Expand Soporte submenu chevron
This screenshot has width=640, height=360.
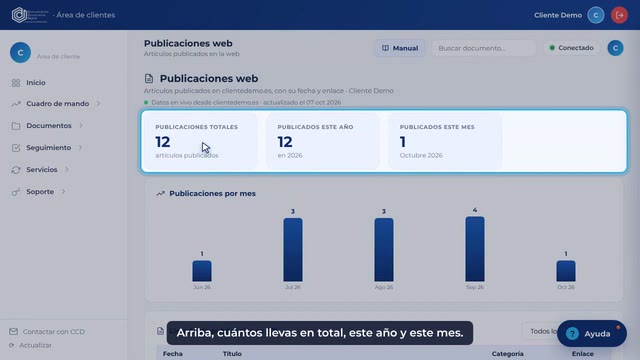pos(63,192)
